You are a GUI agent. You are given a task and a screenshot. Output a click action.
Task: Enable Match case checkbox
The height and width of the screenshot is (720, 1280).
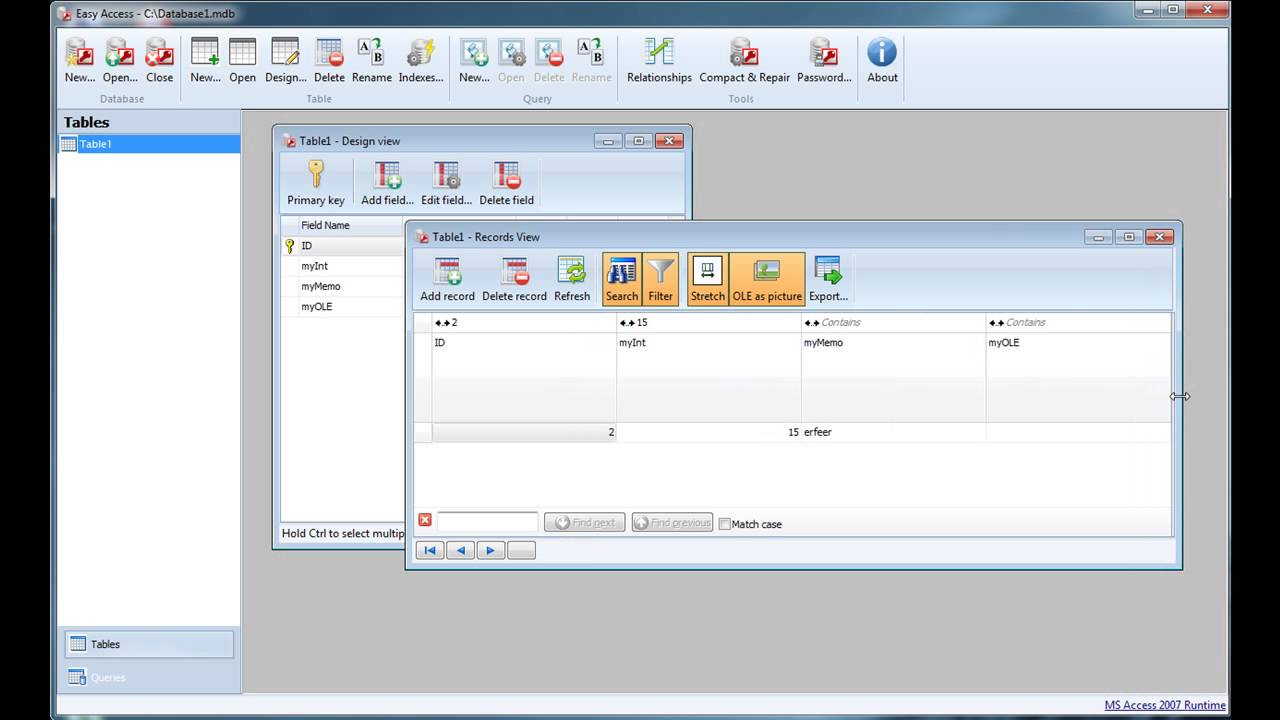coord(725,524)
